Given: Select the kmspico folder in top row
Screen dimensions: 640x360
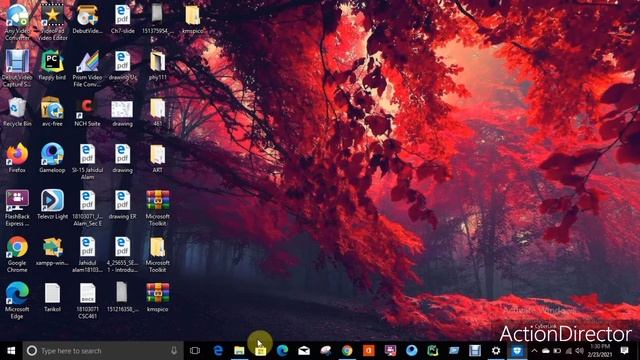Looking at the screenshot, I should [x=193, y=19].
